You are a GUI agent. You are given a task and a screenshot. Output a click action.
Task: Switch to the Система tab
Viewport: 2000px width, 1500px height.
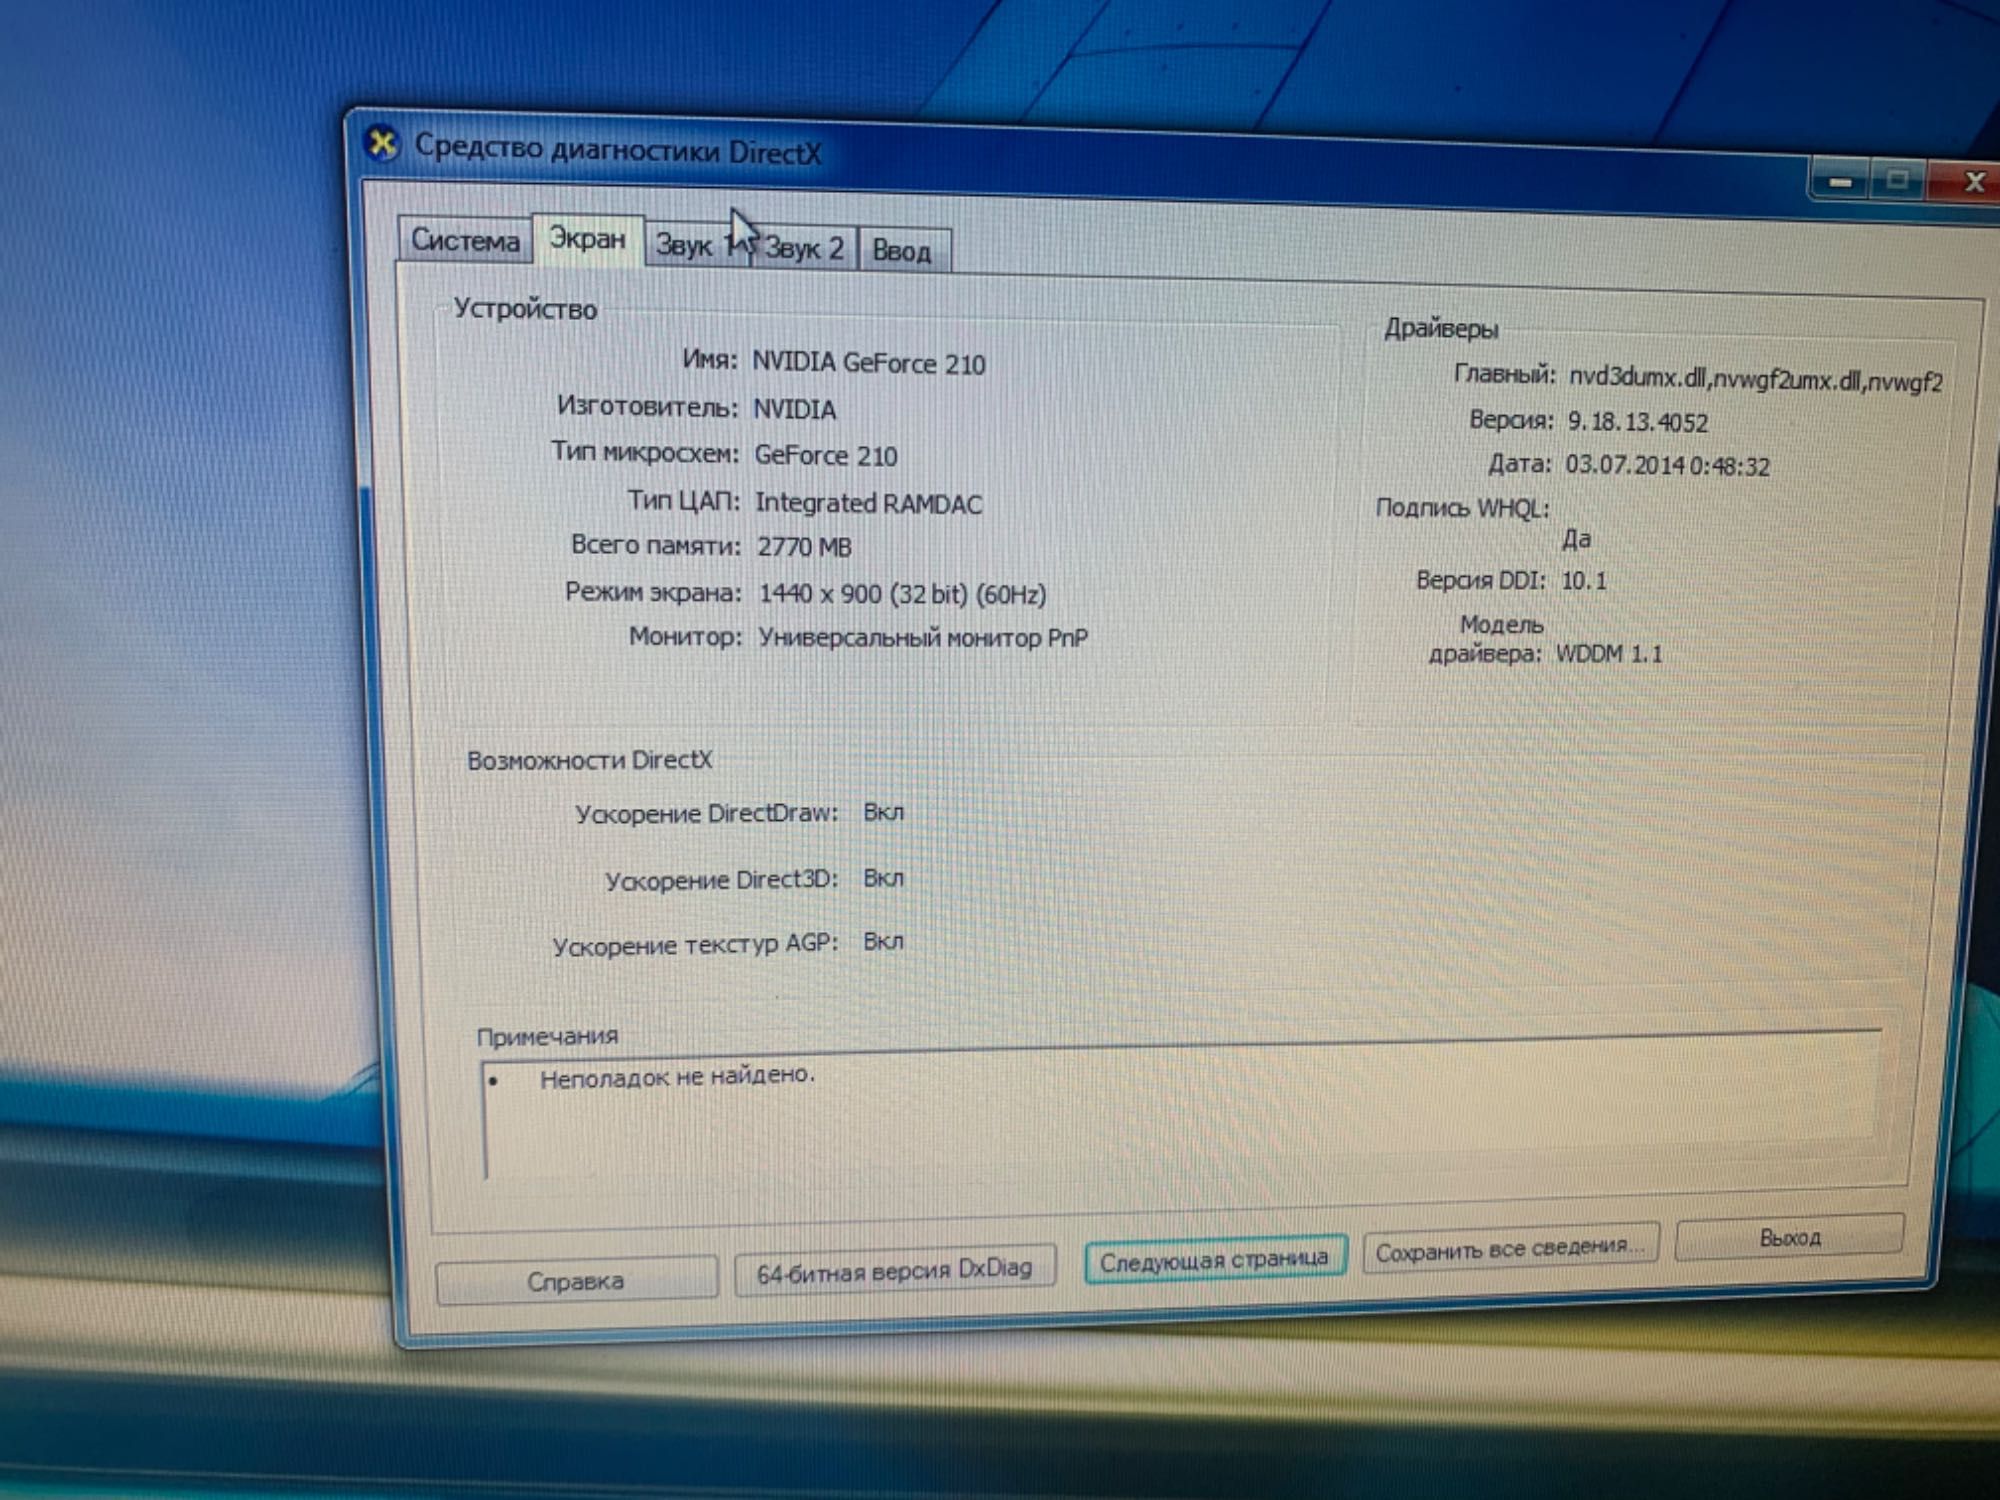(x=465, y=240)
